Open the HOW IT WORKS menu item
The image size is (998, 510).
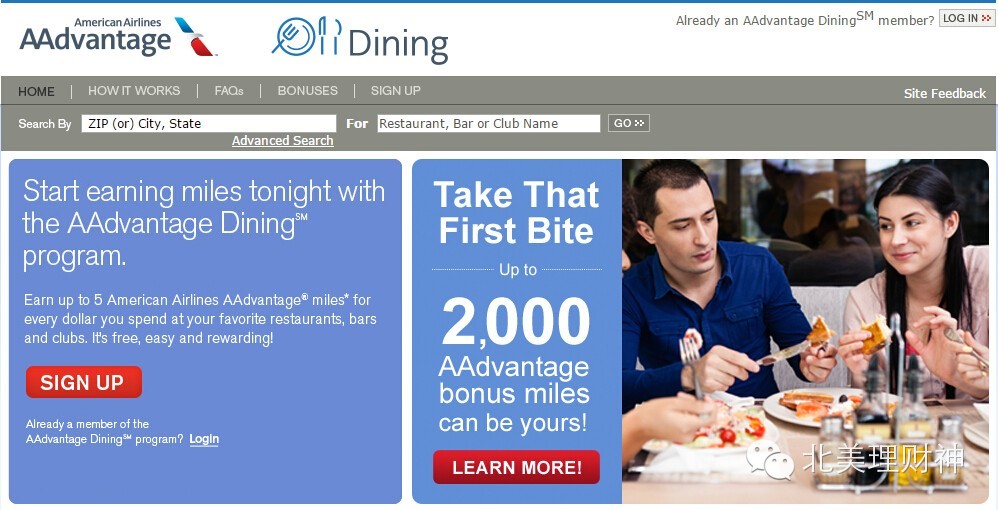click(x=134, y=91)
